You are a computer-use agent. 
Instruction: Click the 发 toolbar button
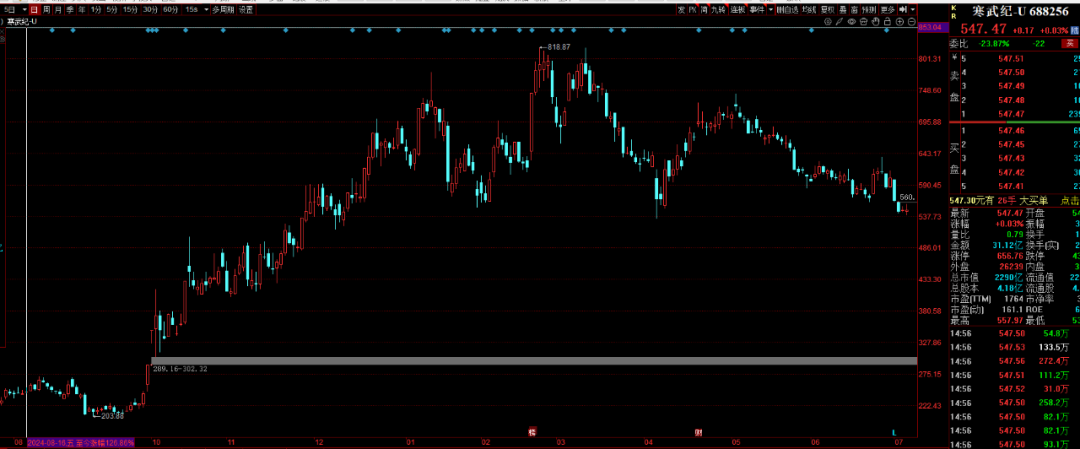coord(681,10)
